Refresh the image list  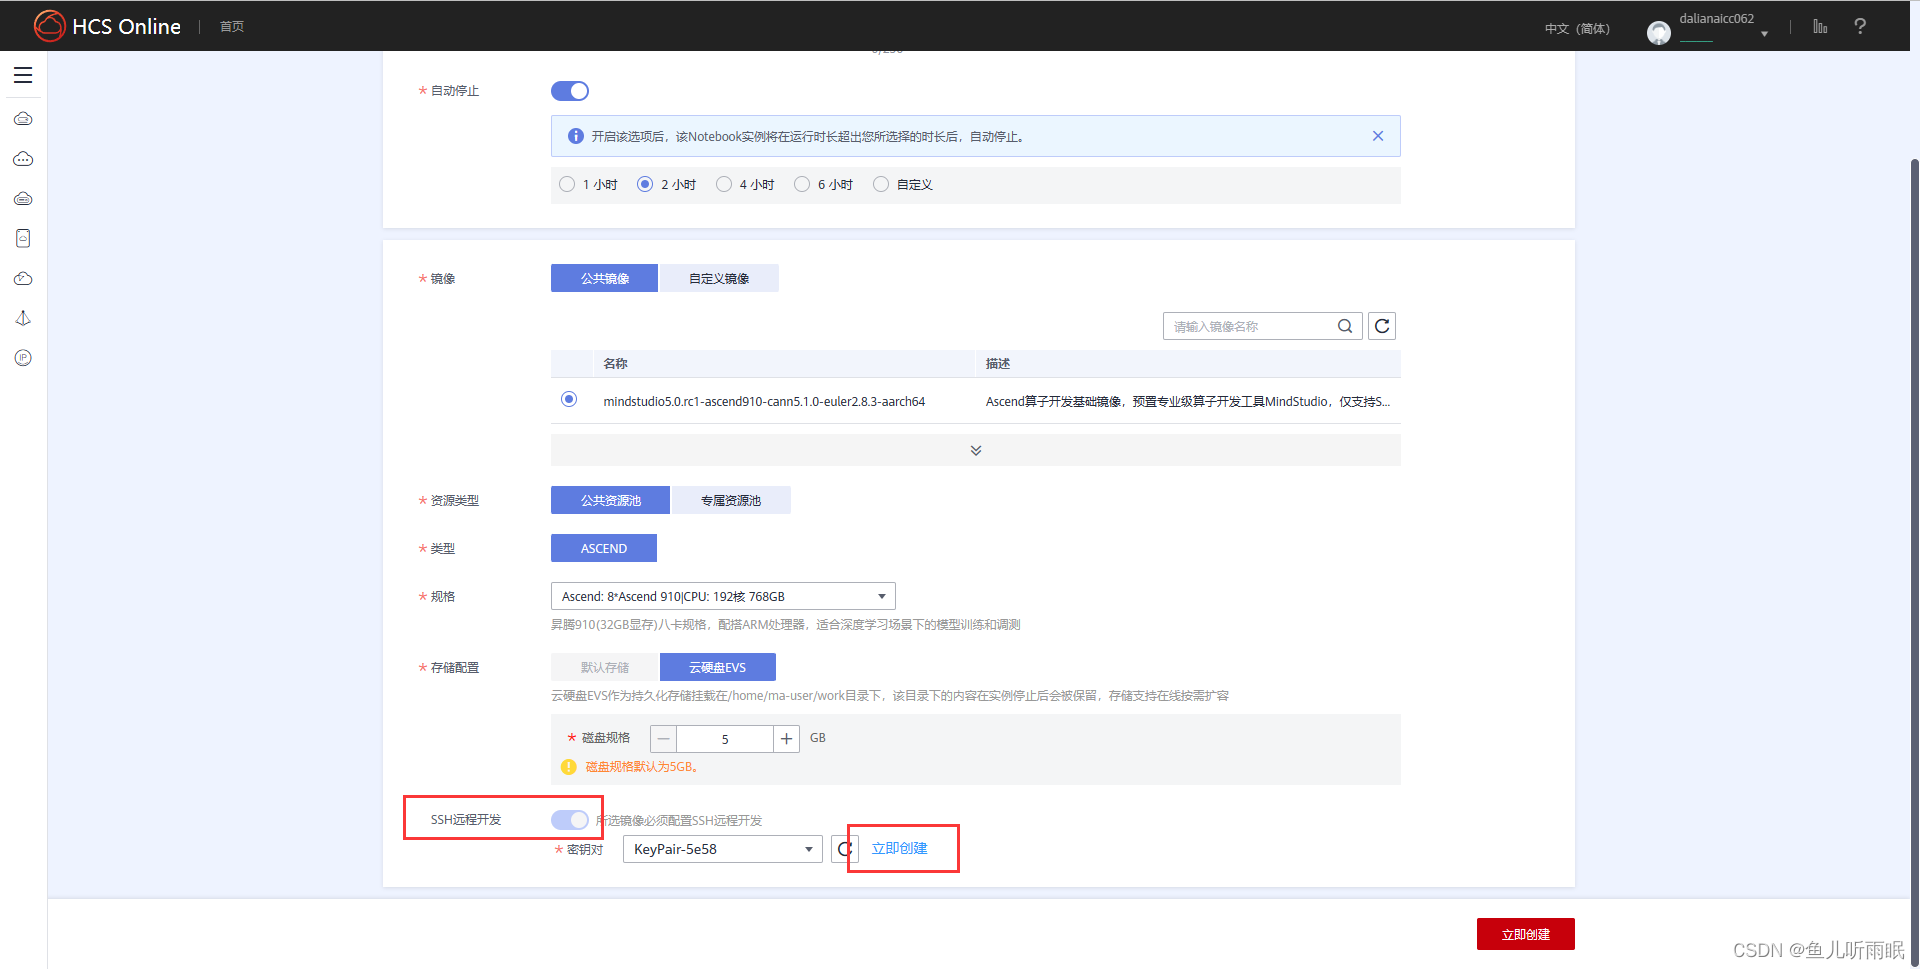coord(1381,325)
